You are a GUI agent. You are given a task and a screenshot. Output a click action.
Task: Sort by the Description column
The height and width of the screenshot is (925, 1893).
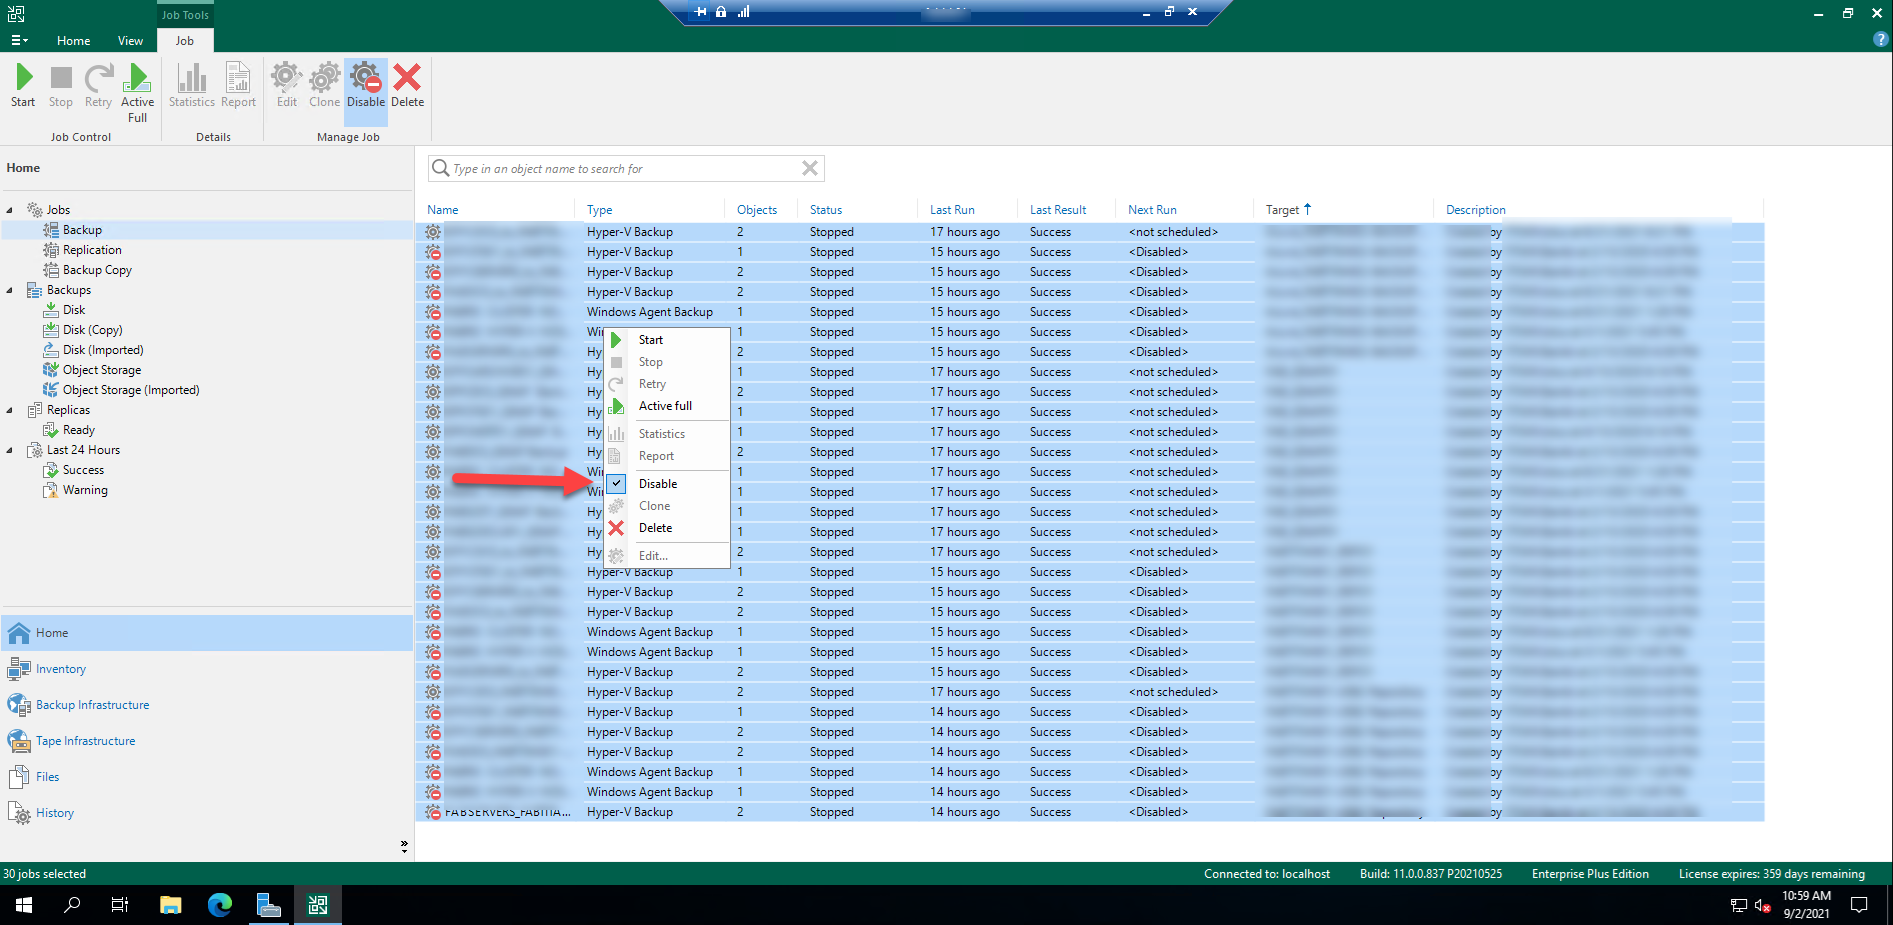[x=1475, y=210]
